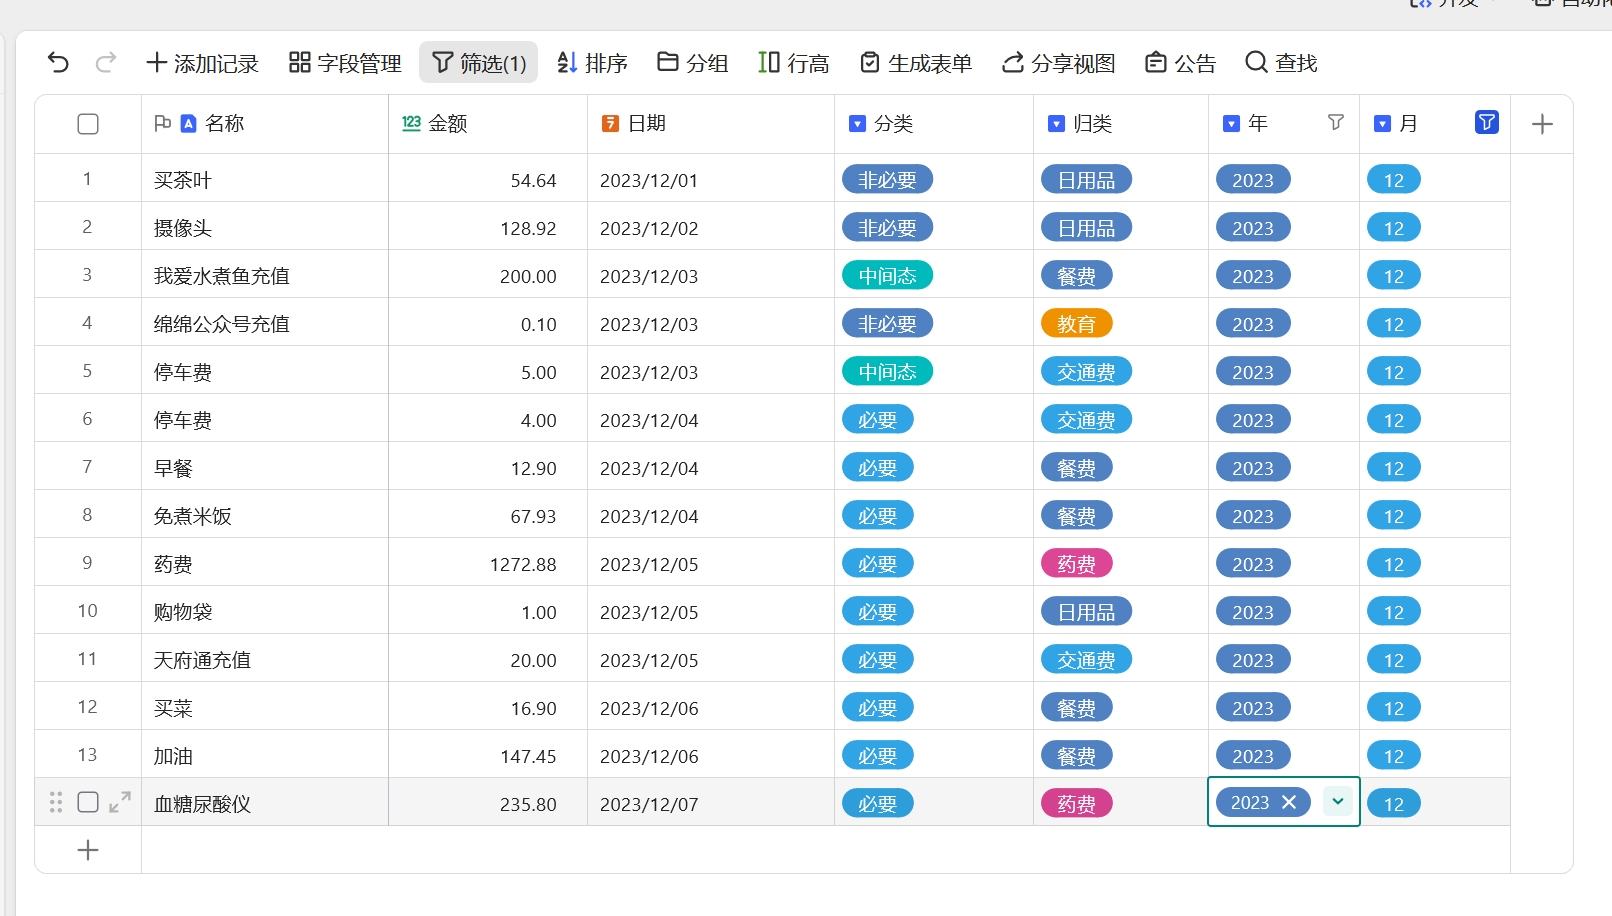
Task: Click the 年 column header label
Action: (x=1258, y=124)
